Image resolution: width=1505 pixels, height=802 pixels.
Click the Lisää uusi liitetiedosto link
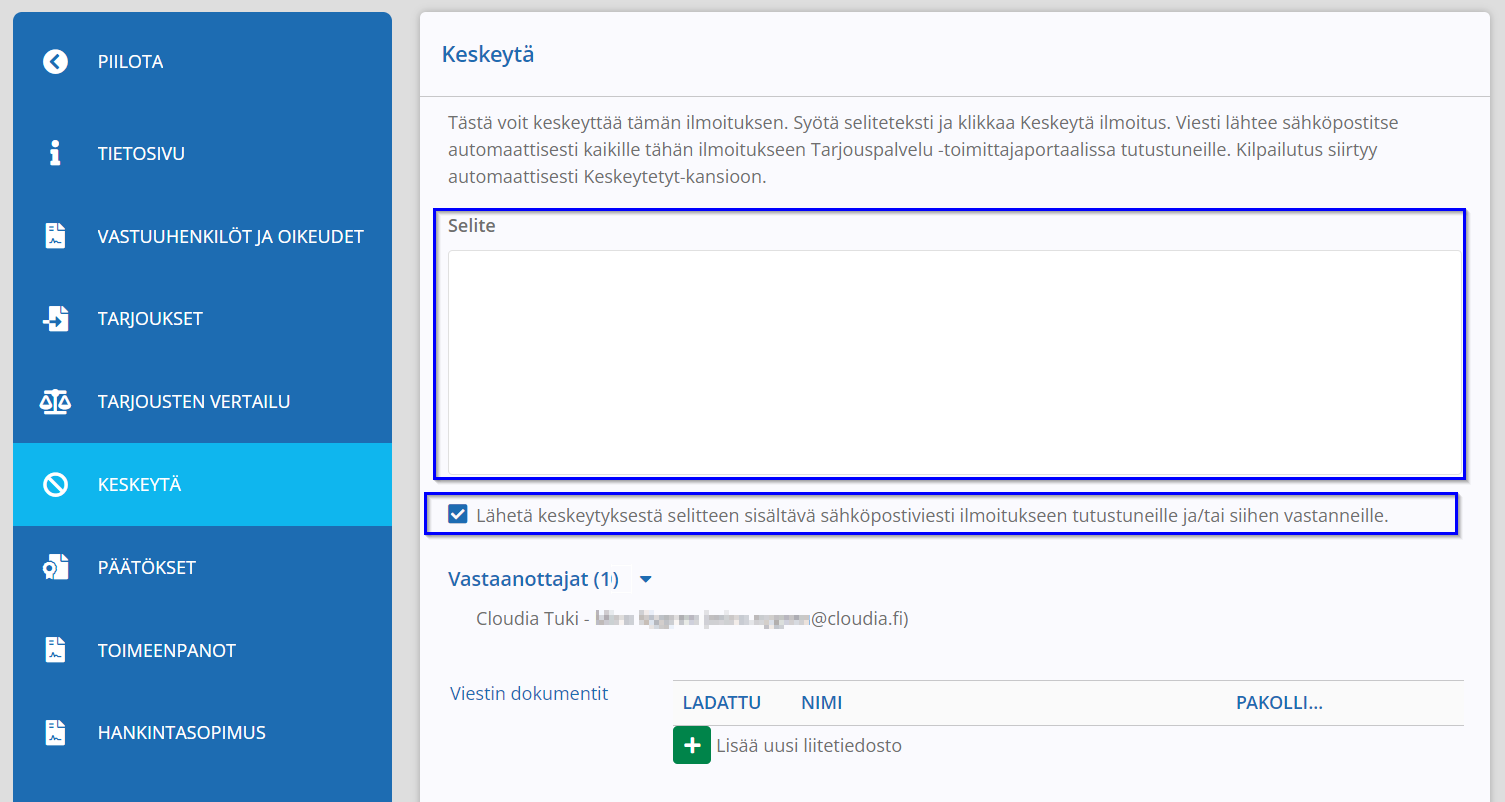[809, 746]
